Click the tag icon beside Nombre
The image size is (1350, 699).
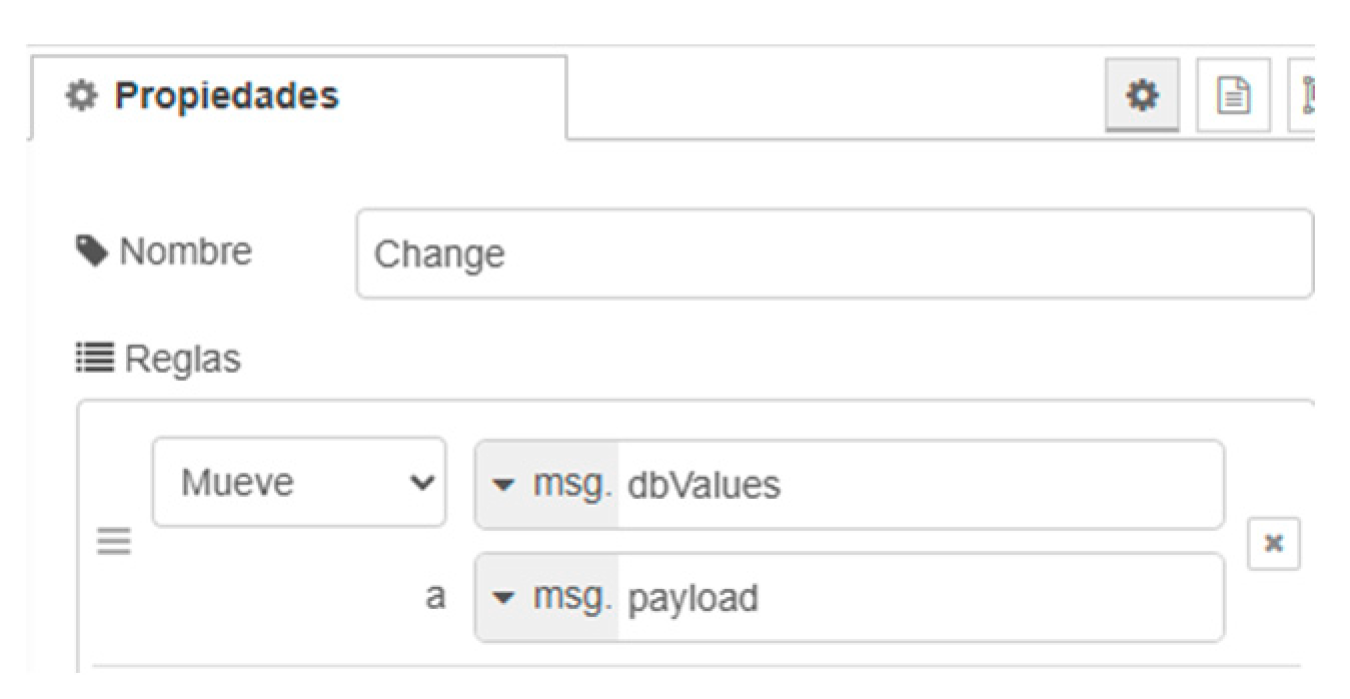point(93,252)
